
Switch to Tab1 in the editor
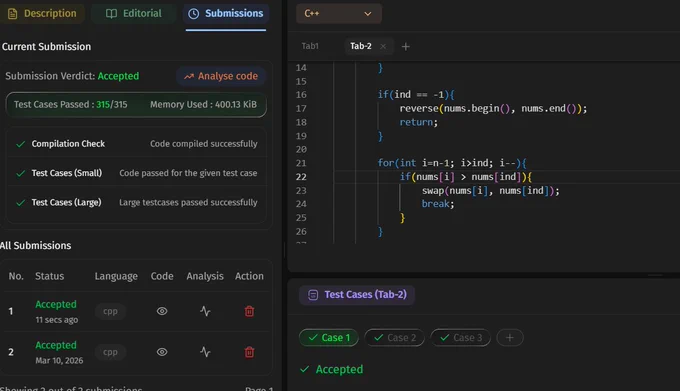310,46
